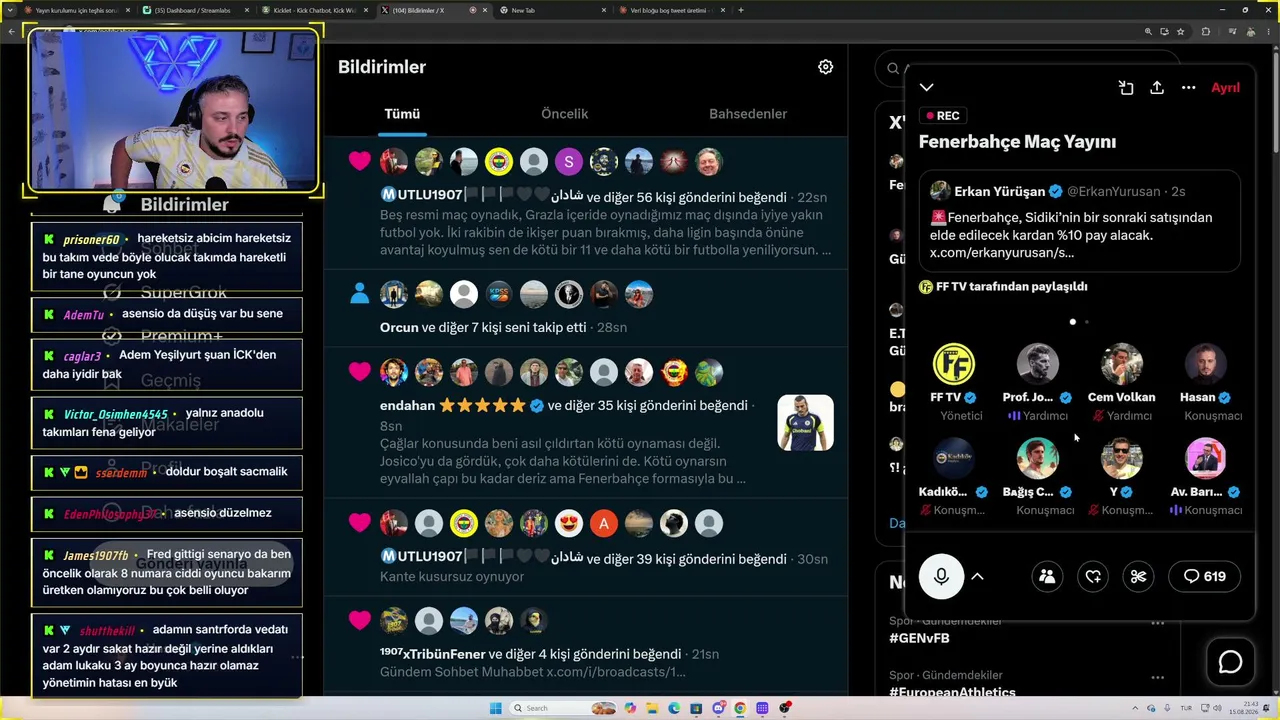This screenshot has height=720, width=1280.
Task: Open the Windows Start menu
Action: click(x=495, y=708)
